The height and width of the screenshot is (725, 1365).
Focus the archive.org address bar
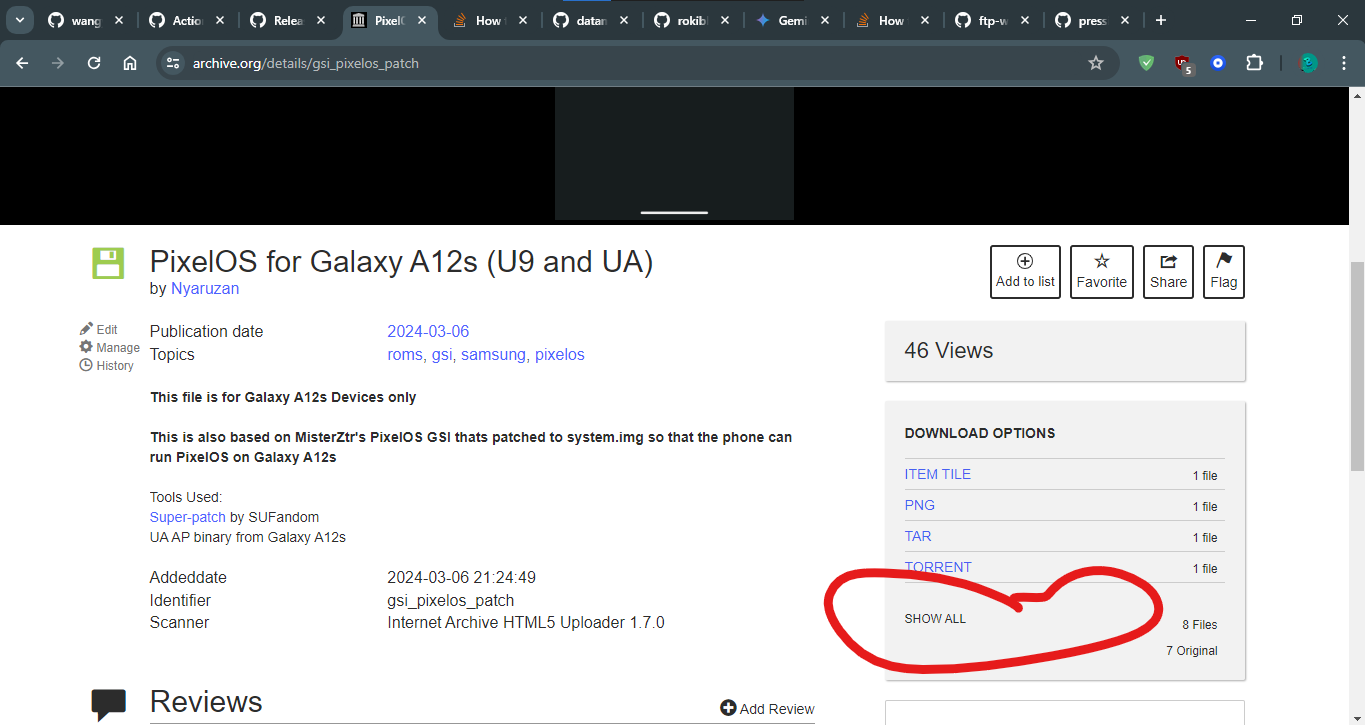tap(637, 63)
